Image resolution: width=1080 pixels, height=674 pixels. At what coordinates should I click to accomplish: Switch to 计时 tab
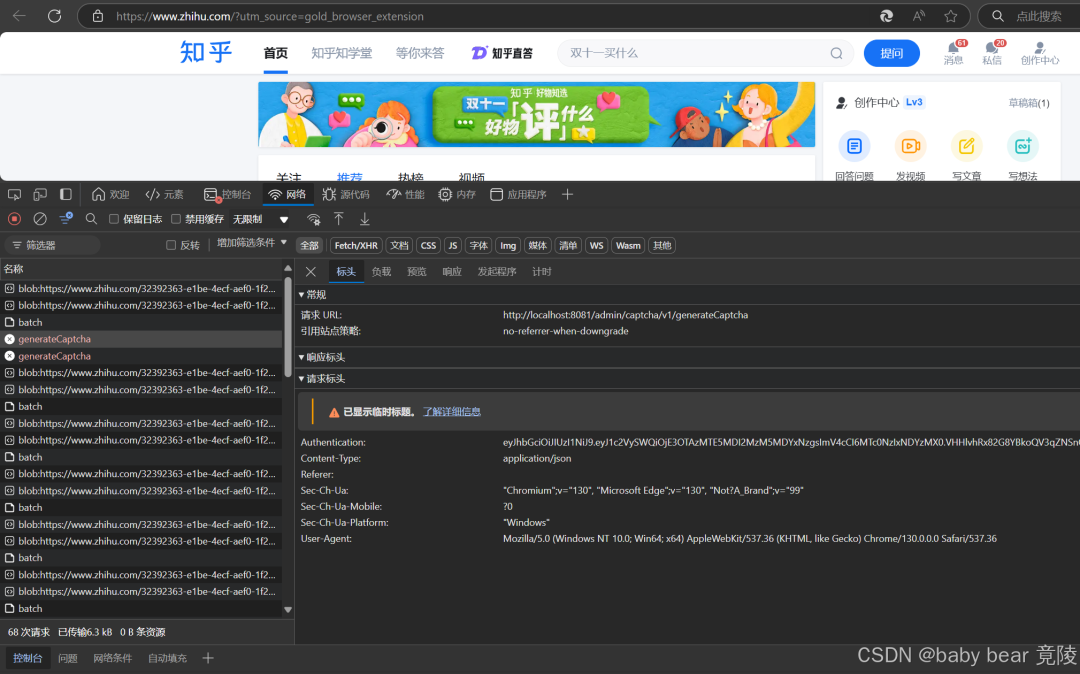coord(541,272)
